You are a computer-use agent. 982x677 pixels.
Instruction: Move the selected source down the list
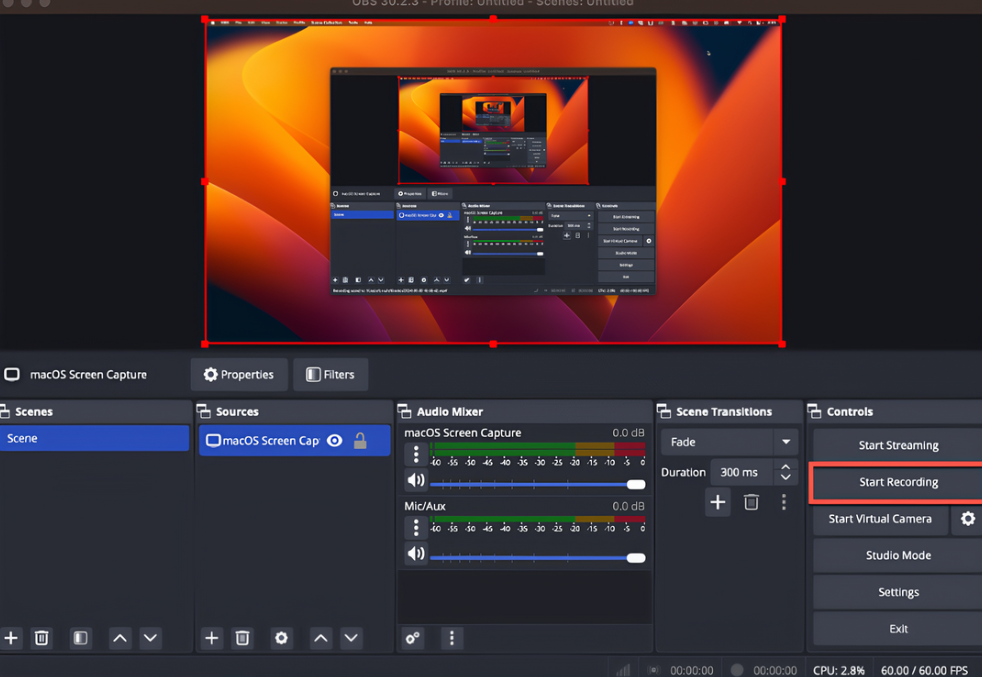tap(351, 638)
